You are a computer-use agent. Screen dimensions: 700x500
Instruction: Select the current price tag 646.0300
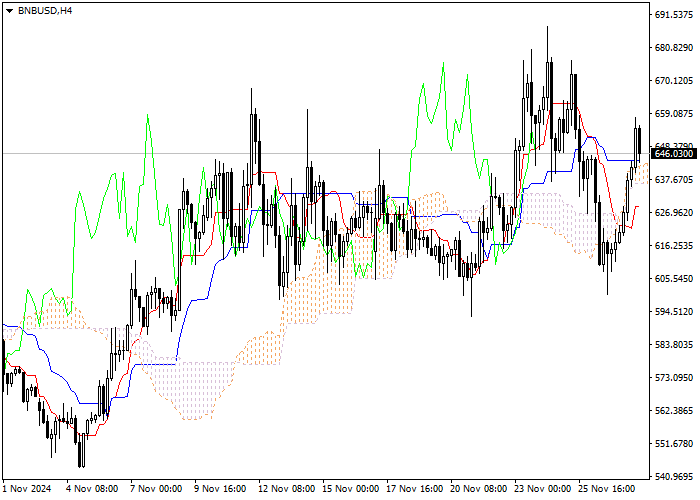674,154
